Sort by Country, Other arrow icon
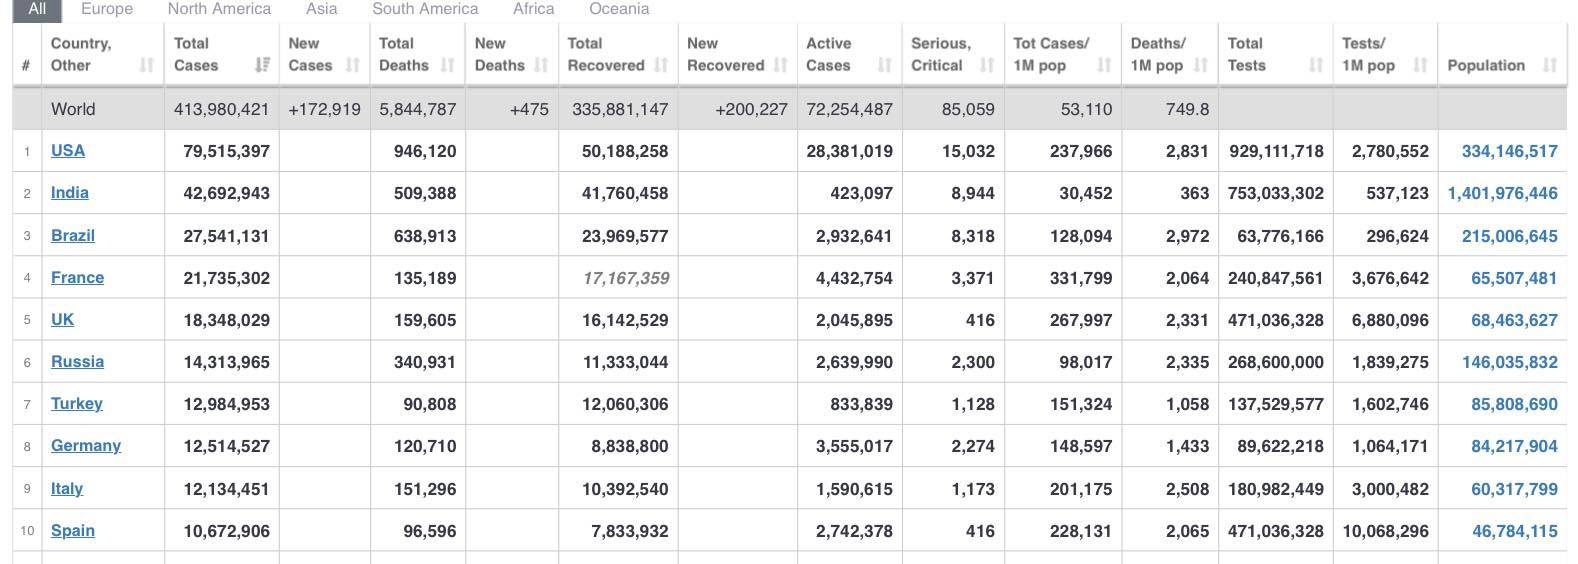Screen dimensions: 1578x564 tap(147, 65)
